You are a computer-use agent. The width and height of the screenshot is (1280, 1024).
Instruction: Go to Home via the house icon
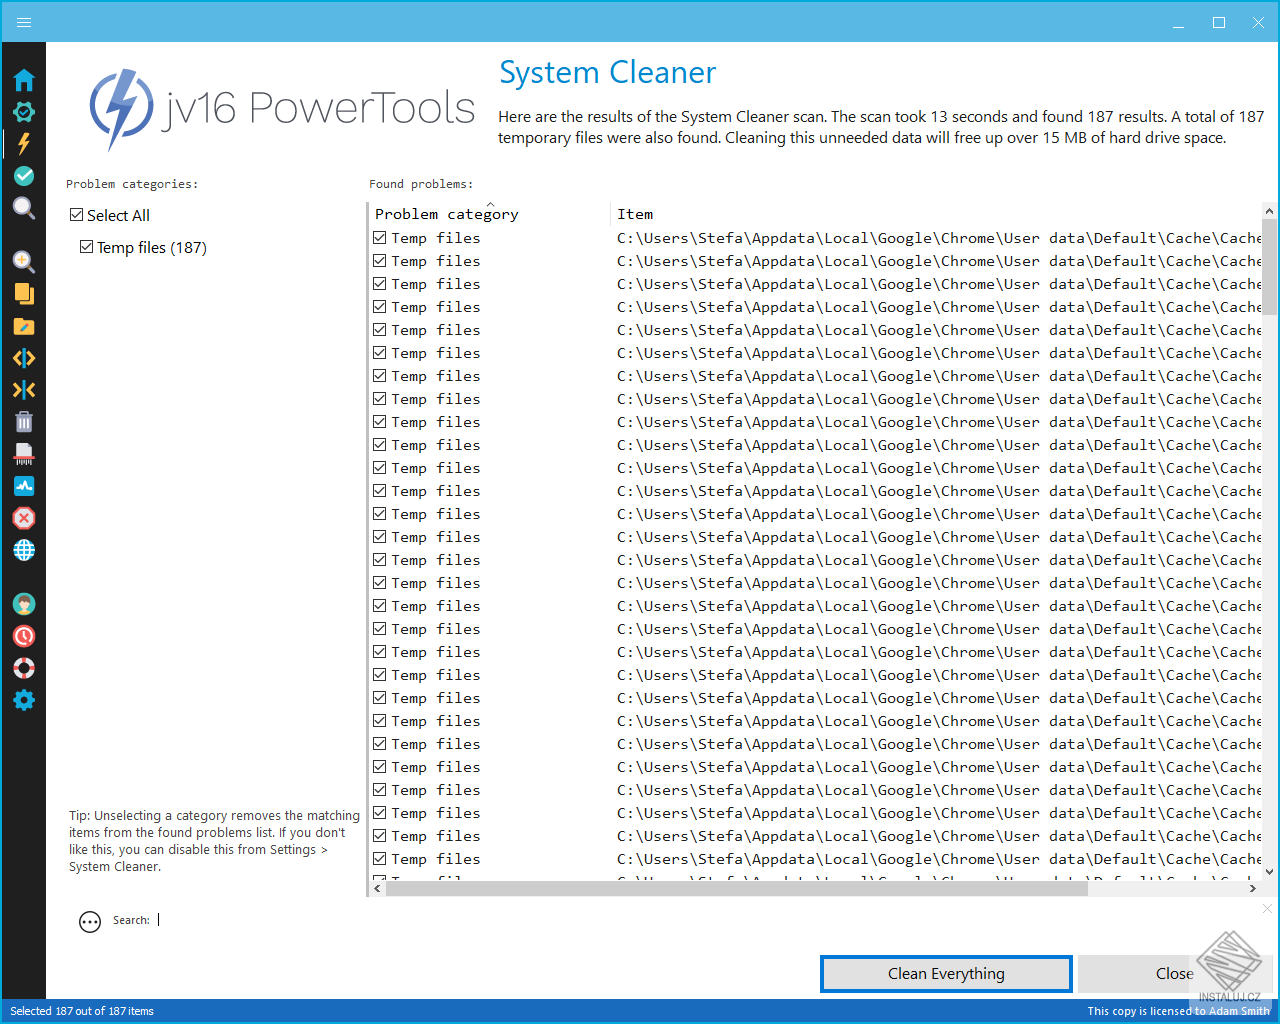(x=24, y=80)
